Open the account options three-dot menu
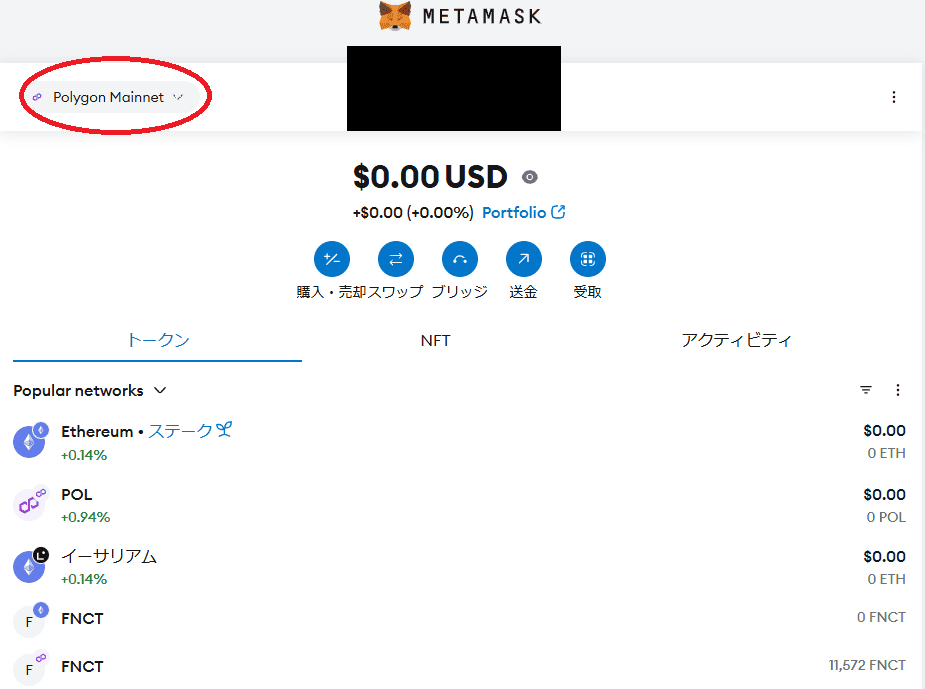This screenshot has height=689, width=925. (894, 97)
